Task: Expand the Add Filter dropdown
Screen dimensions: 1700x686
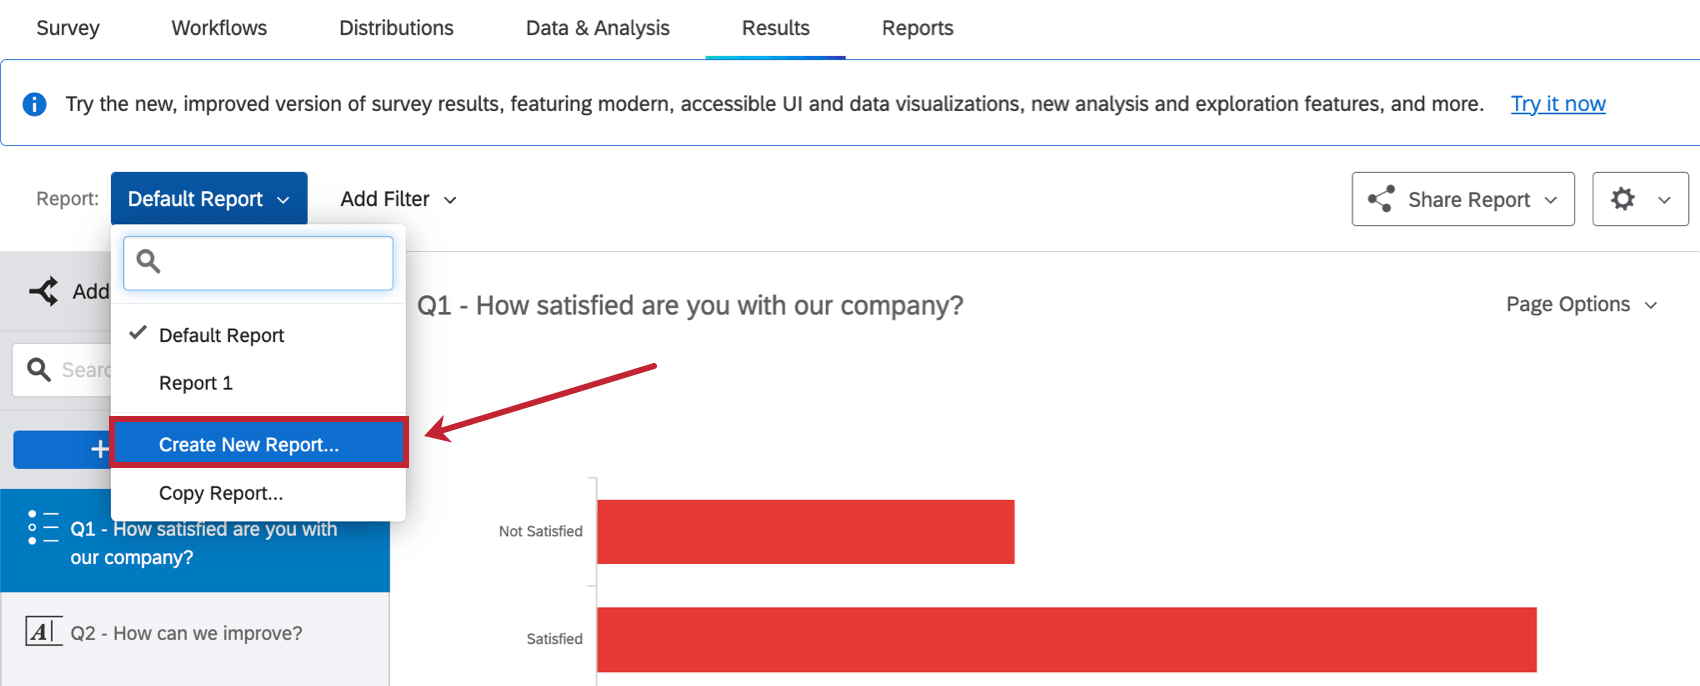Action: (397, 199)
